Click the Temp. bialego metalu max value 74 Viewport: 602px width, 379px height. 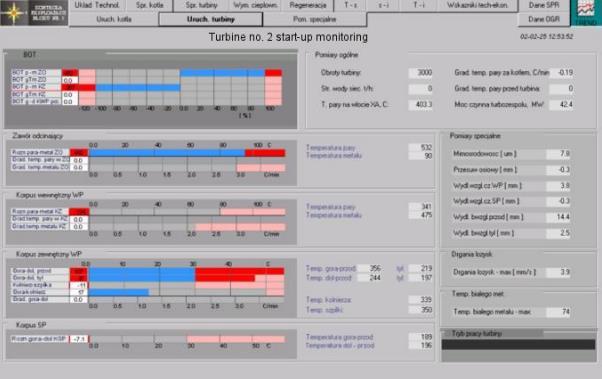[558, 312]
